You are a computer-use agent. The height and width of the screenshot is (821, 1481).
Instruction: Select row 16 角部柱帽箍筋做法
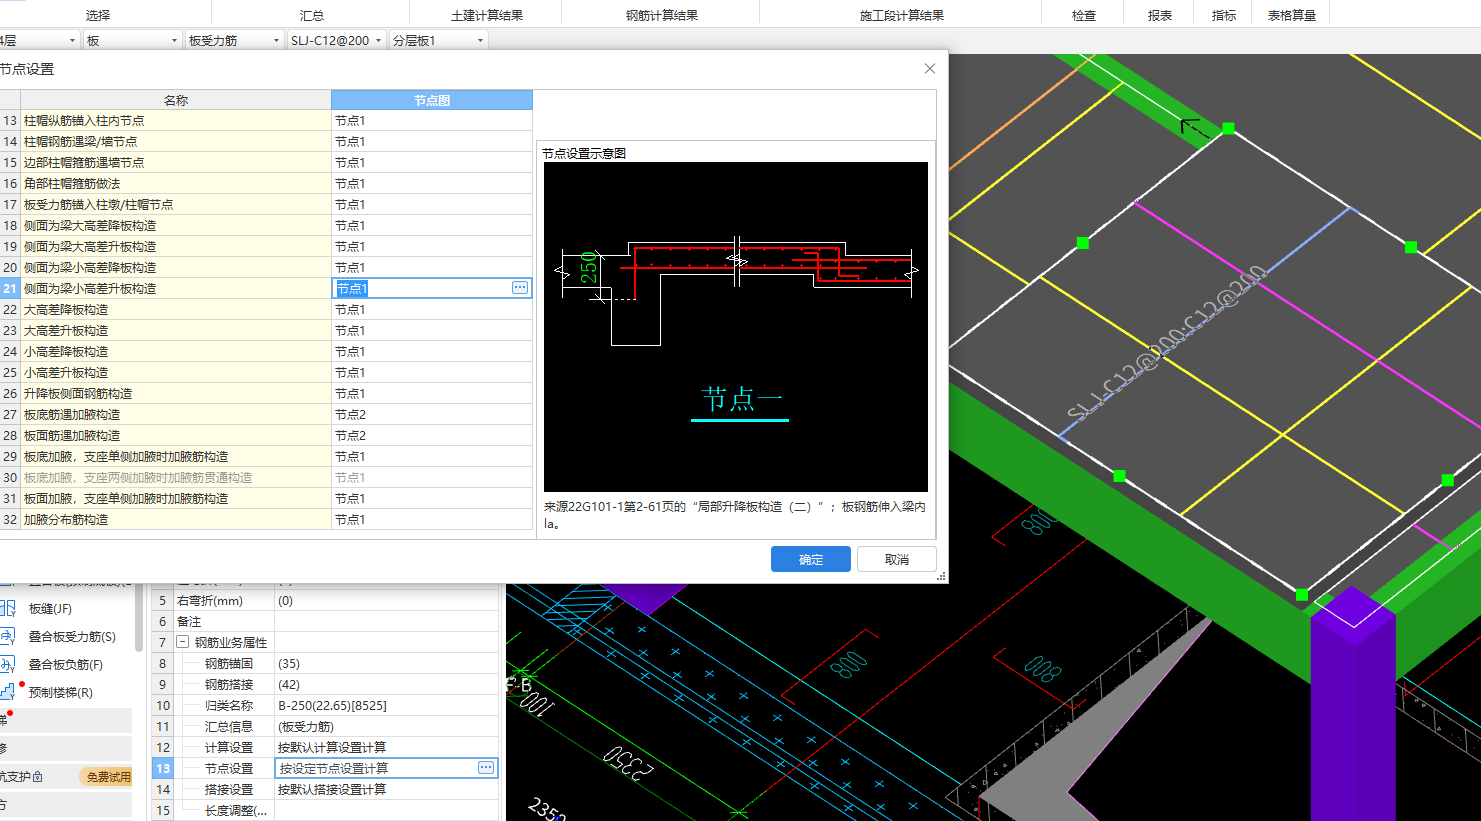tap(176, 183)
